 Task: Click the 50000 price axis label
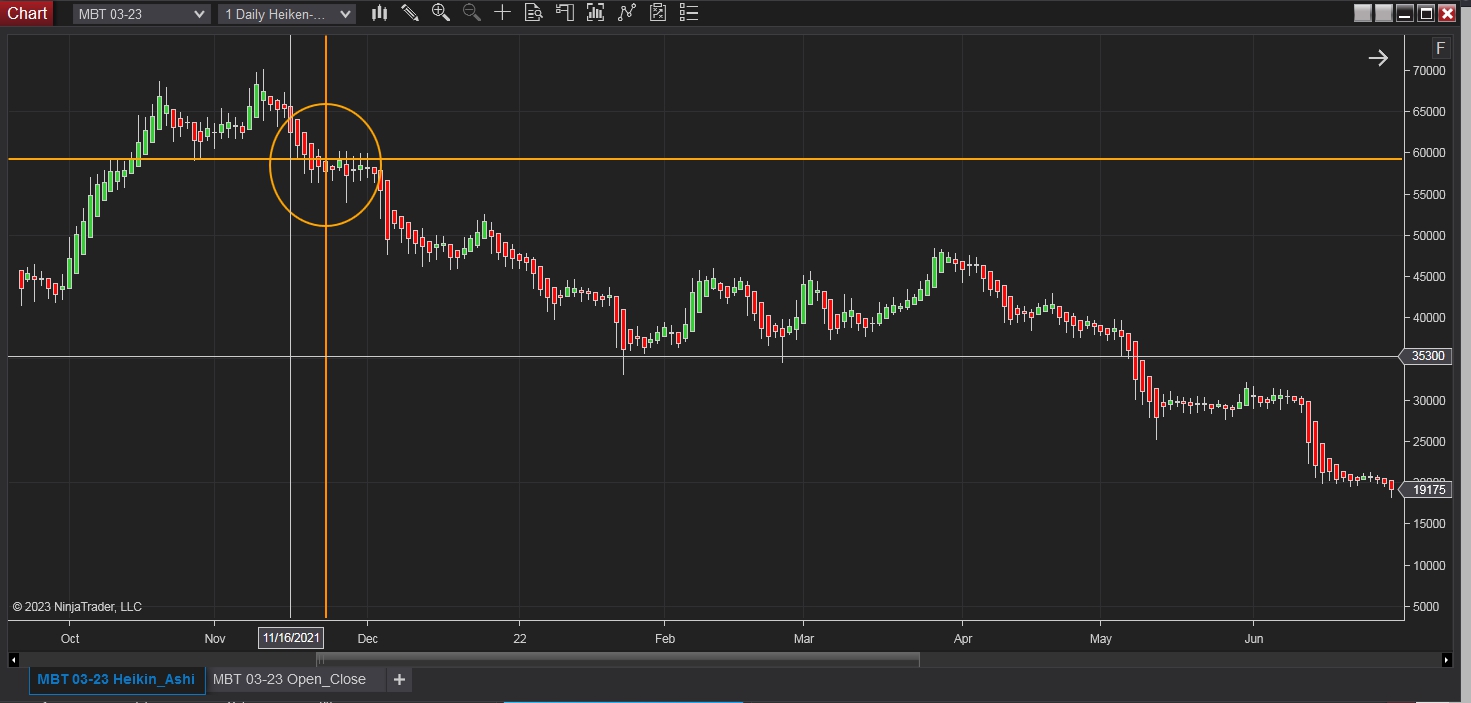coord(1429,236)
